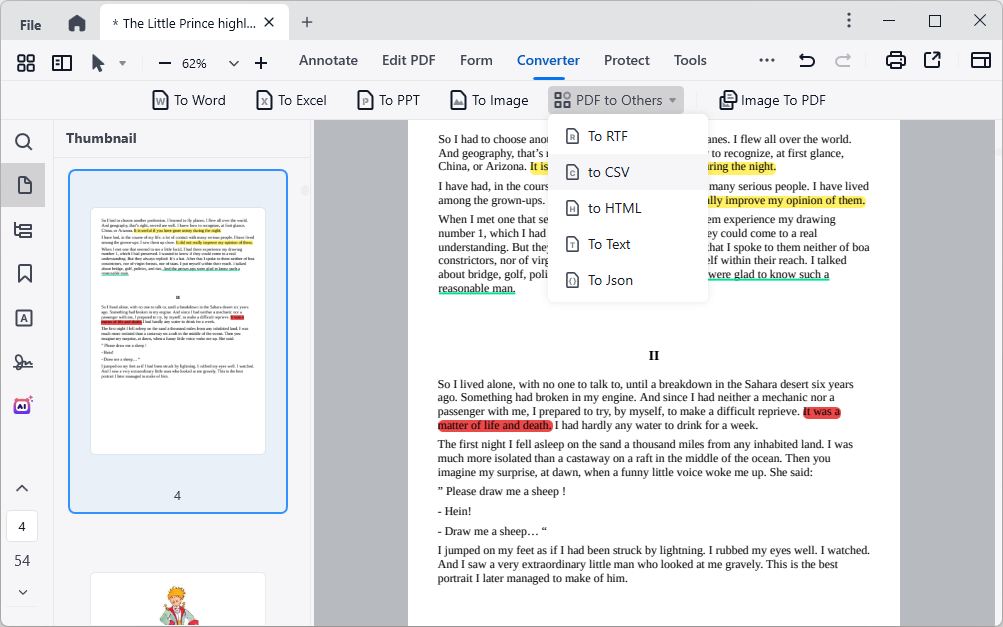Screen dimensions: 1003x627
Task: Open the cursor tool dropdown arrow
Action: (122, 63)
